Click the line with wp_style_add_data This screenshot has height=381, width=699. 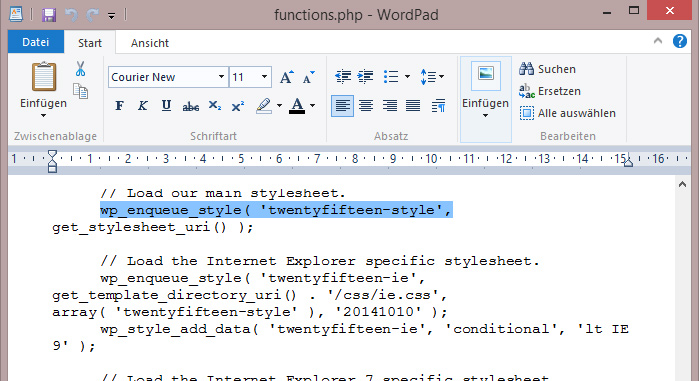point(365,329)
